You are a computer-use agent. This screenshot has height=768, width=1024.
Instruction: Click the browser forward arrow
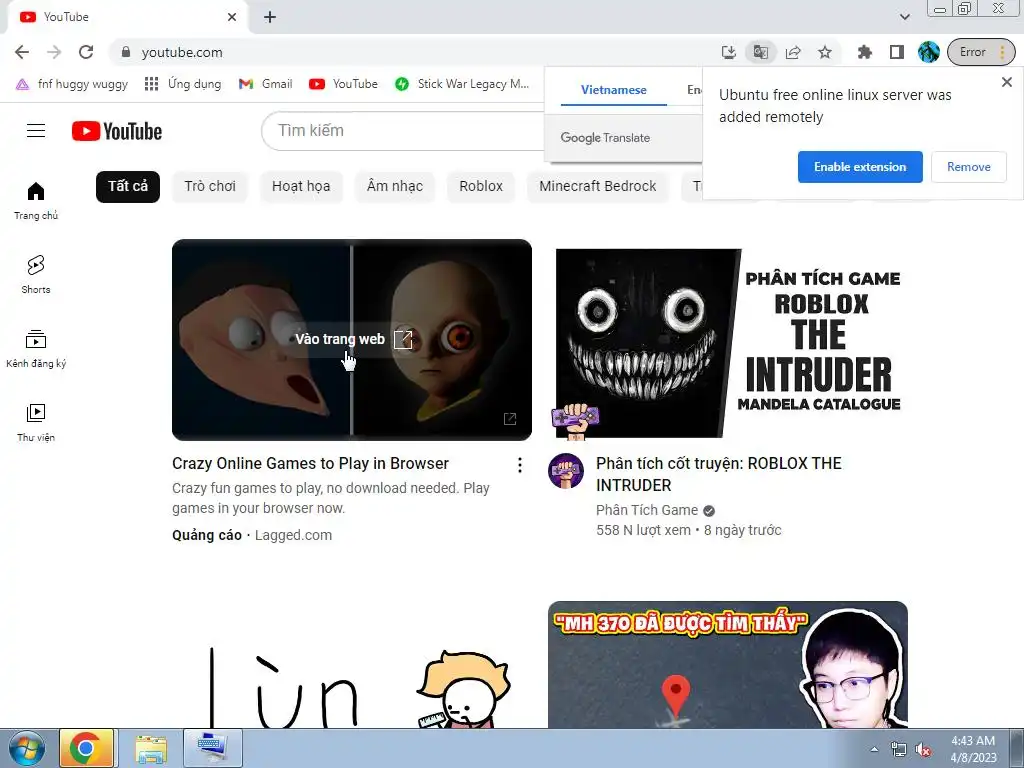[54, 52]
